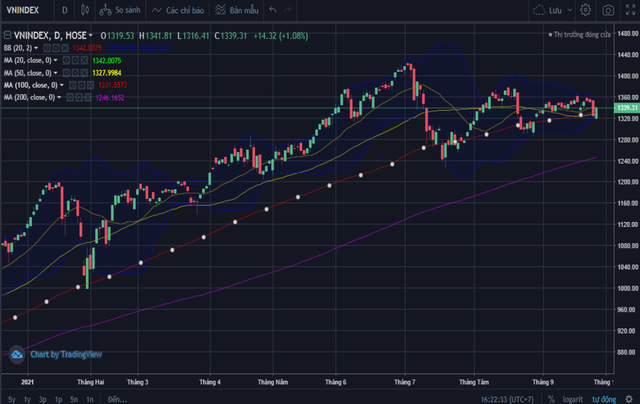Open chart settings with the gear icon

pyautogui.click(x=585, y=10)
